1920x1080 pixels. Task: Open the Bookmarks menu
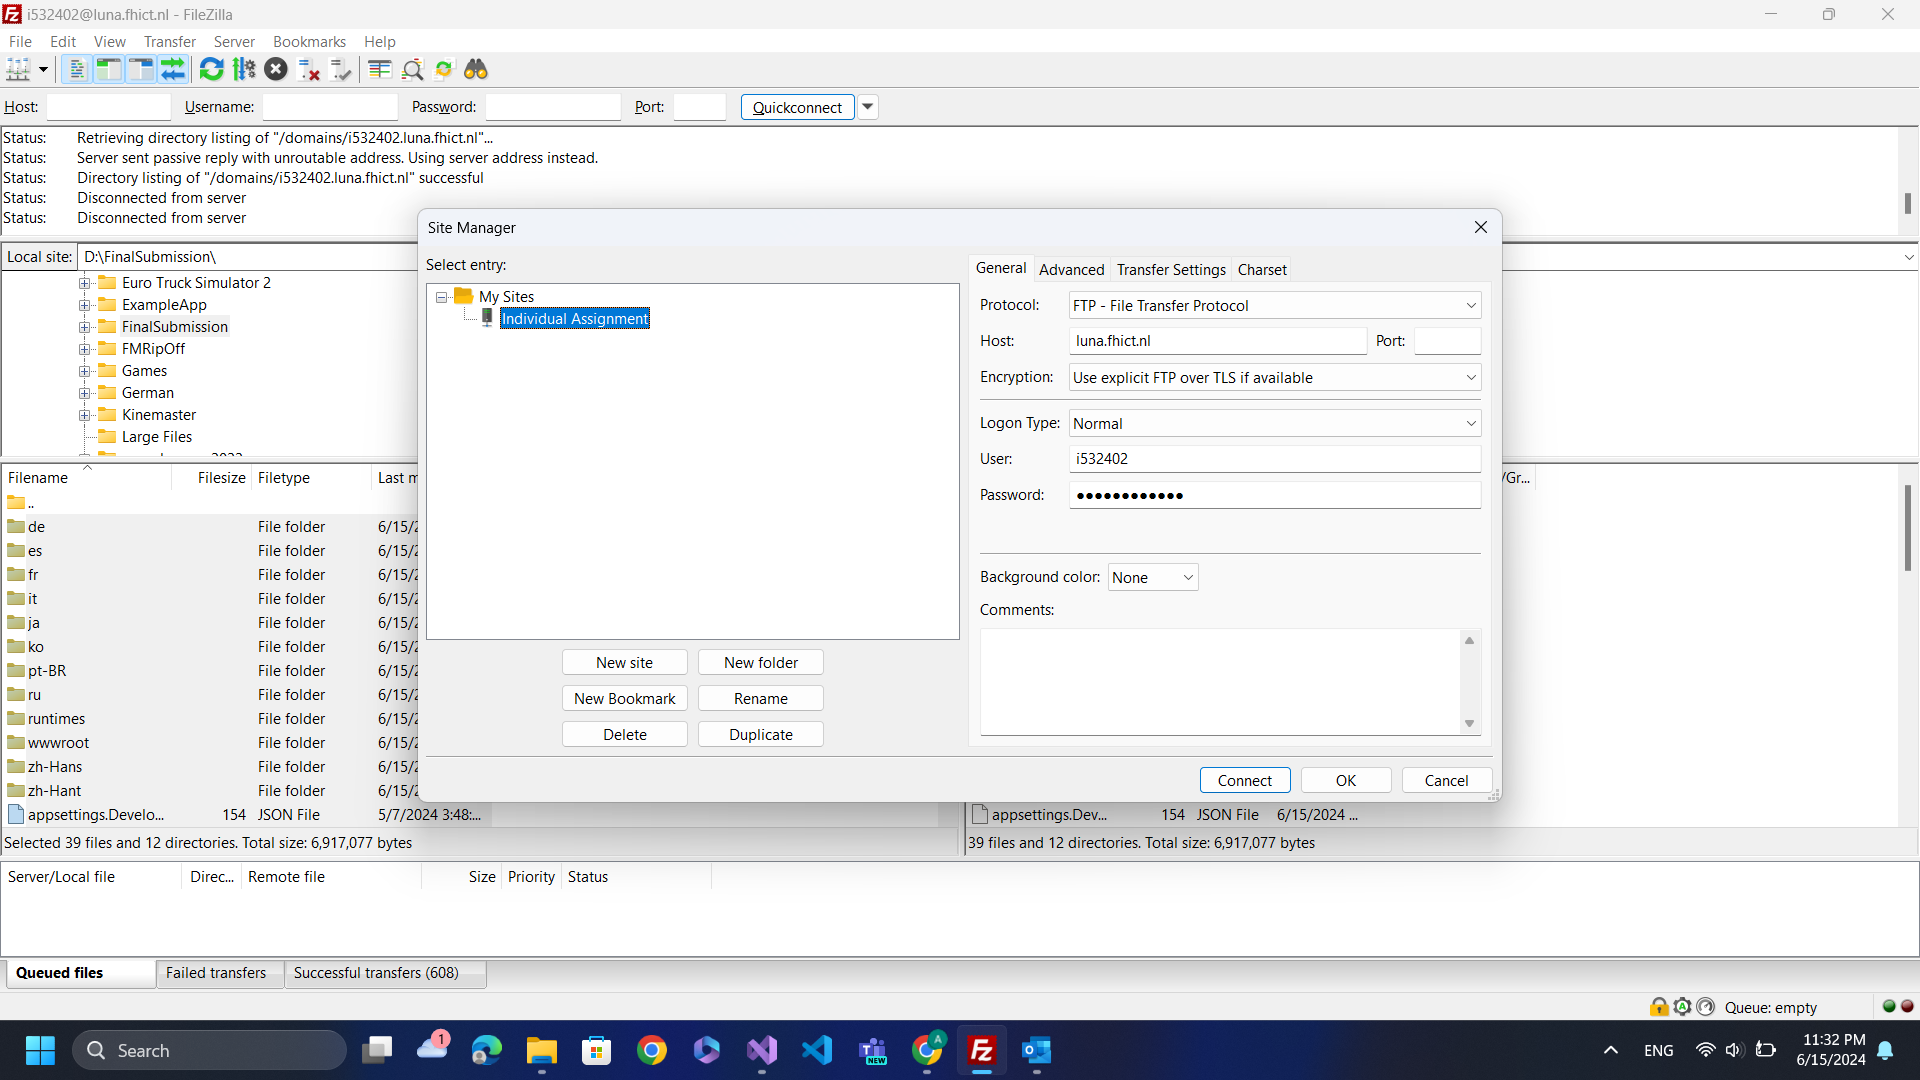pyautogui.click(x=309, y=42)
